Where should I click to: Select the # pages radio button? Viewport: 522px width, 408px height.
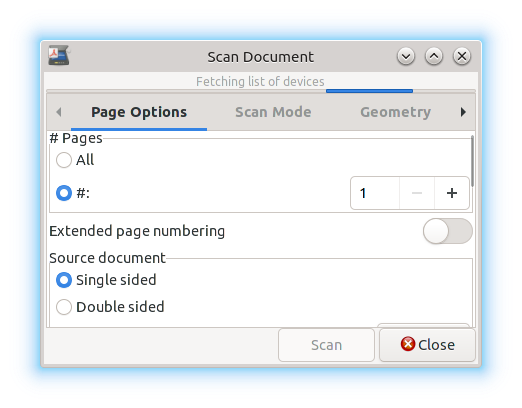(64, 193)
